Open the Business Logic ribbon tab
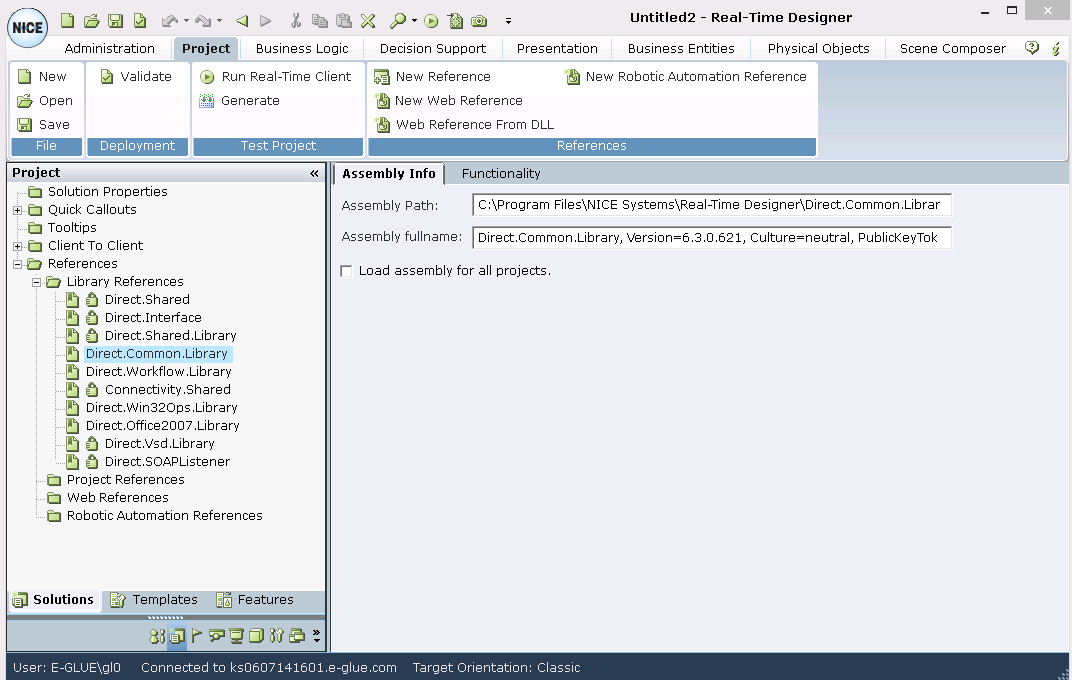This screenshot has height=680, width=1072. [302, 49]
